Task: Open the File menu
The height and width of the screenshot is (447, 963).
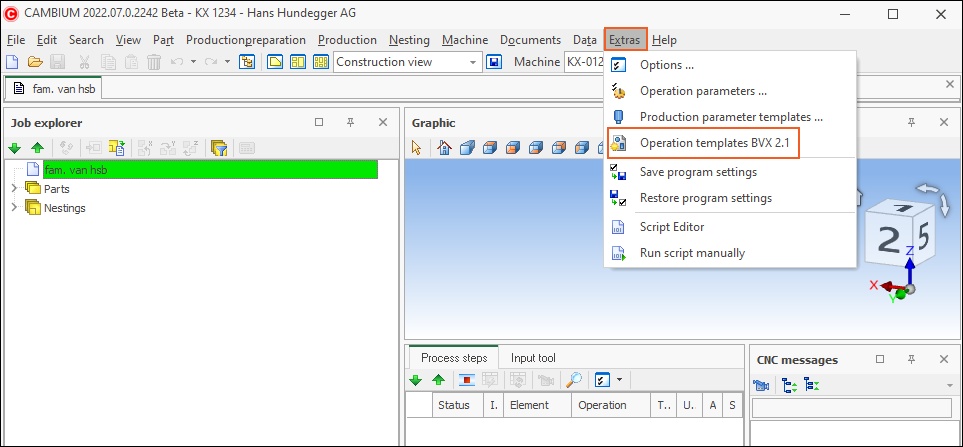Action: 16,40
